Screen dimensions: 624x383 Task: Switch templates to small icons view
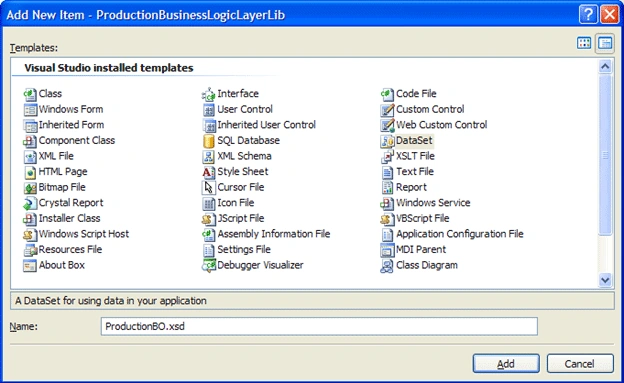coord(605,43)
